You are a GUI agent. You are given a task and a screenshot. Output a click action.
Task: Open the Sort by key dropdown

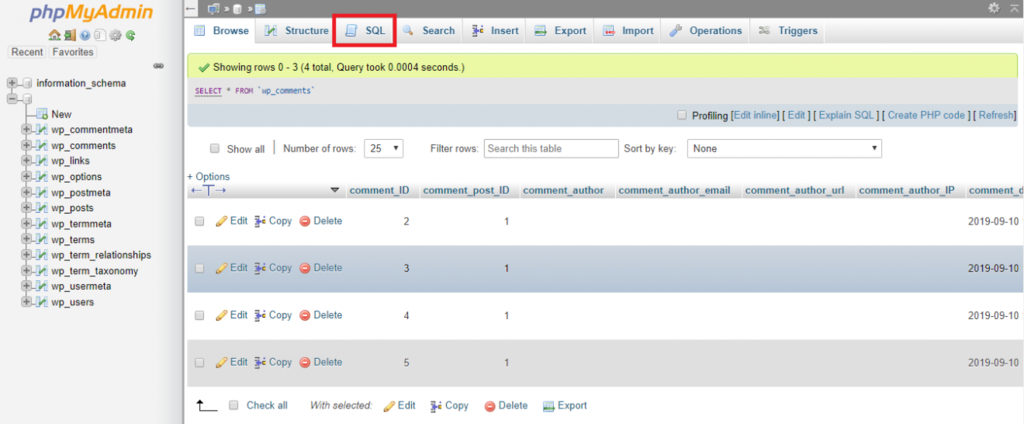[786, 148]
